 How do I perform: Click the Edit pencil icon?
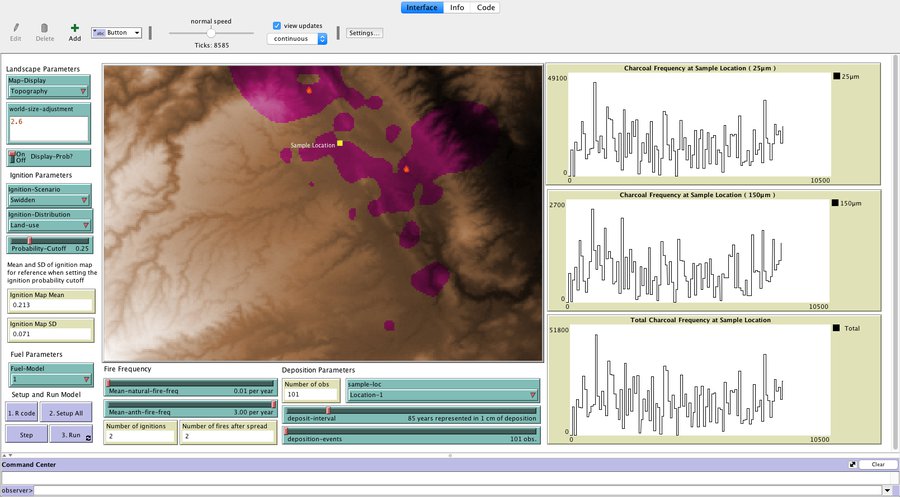click(x=15, y=28)
